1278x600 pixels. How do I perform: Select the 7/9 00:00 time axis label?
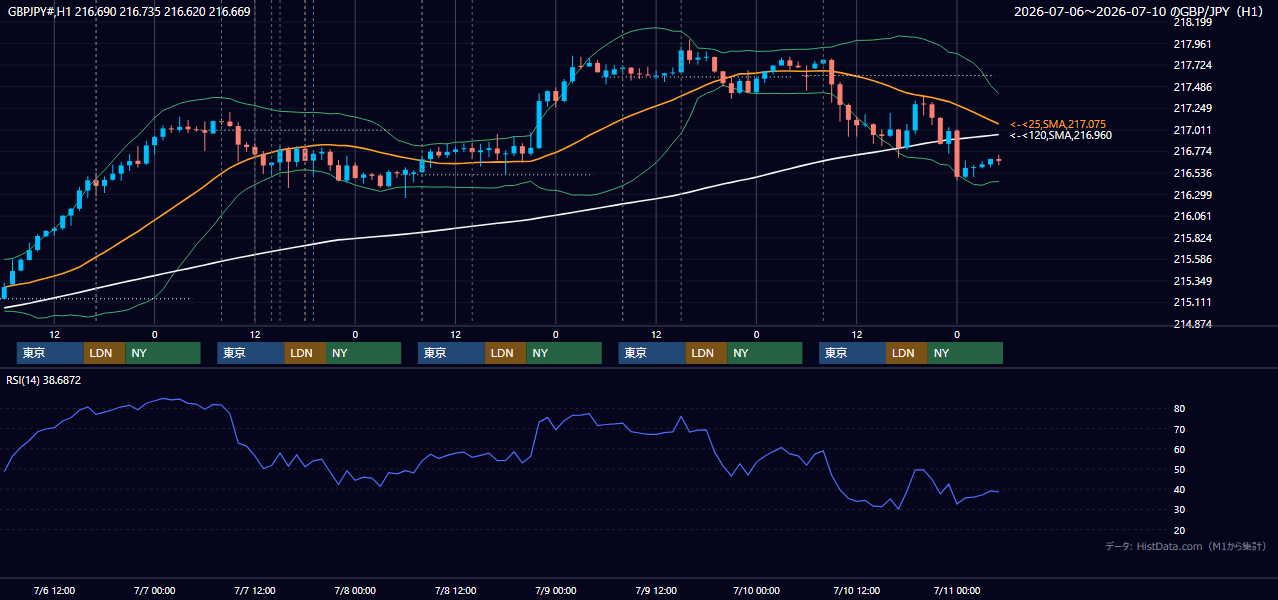pos(555,590)
